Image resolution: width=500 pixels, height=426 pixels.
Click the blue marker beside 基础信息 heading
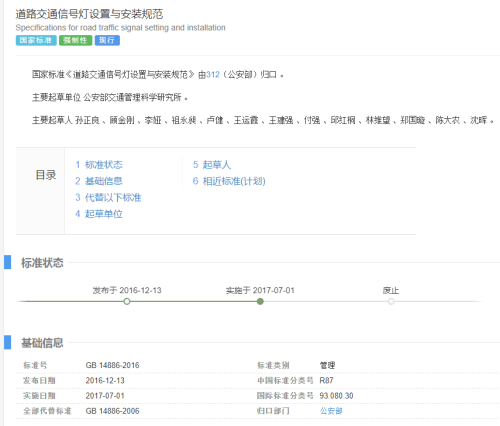click(7, 342)
